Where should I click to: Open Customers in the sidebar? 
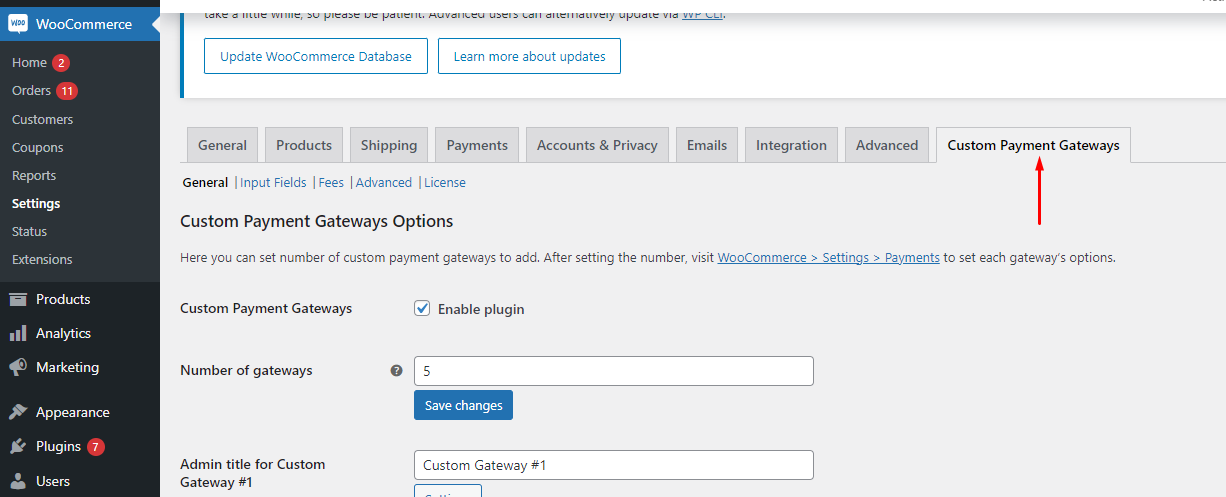[42, 119]
